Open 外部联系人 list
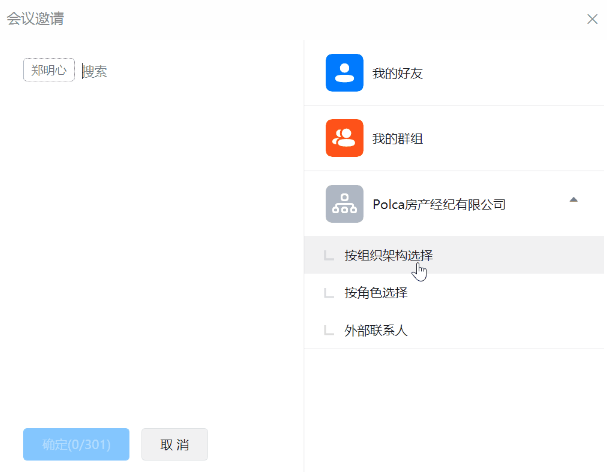Image resolution: width=607 pixels, height=472 pixels. (454, 330)
